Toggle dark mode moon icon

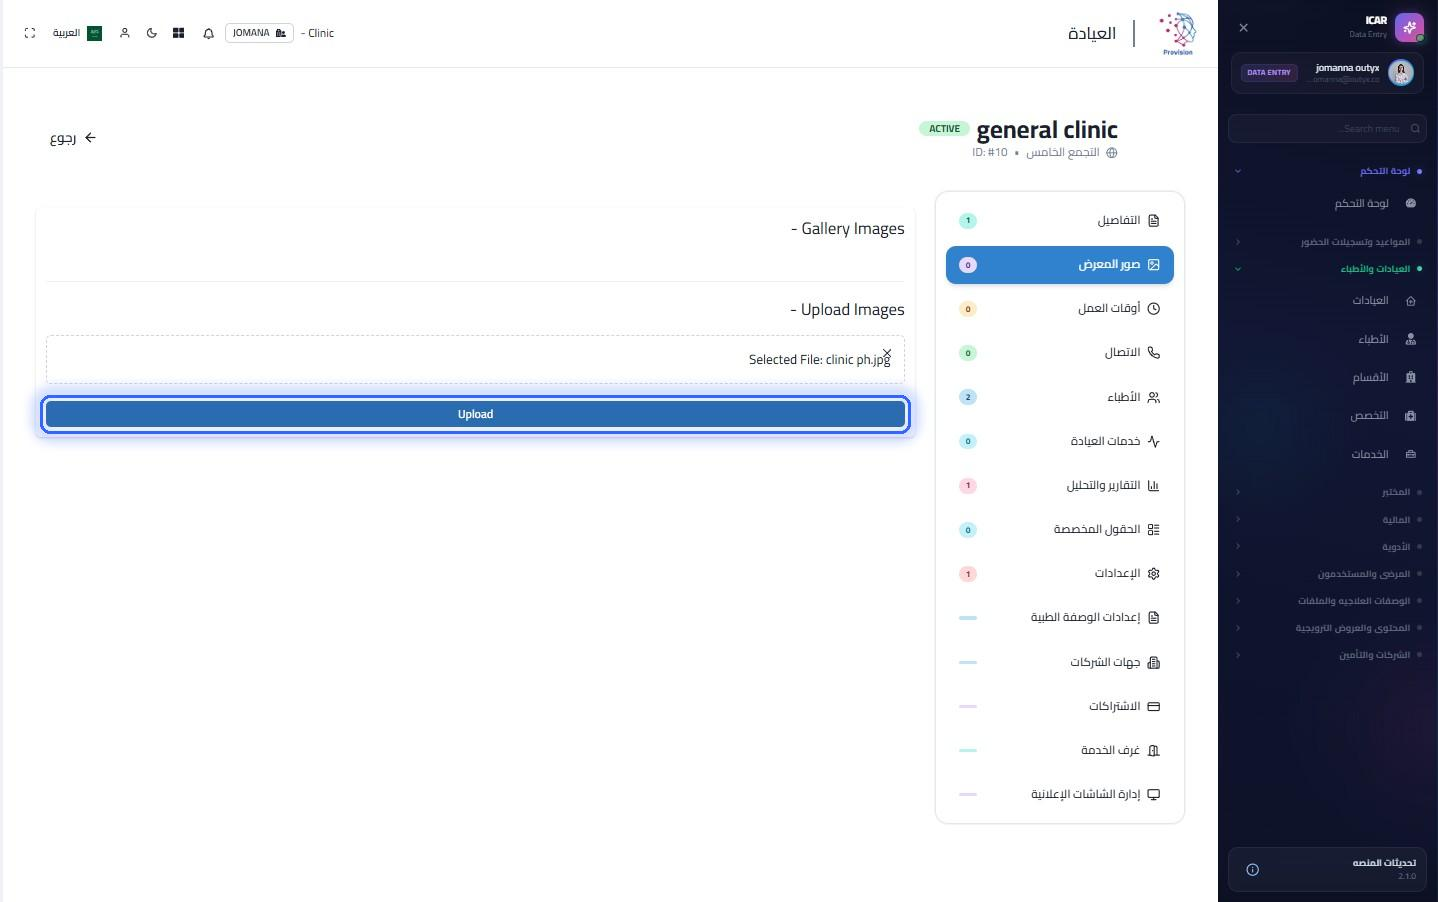coord(152,33)
